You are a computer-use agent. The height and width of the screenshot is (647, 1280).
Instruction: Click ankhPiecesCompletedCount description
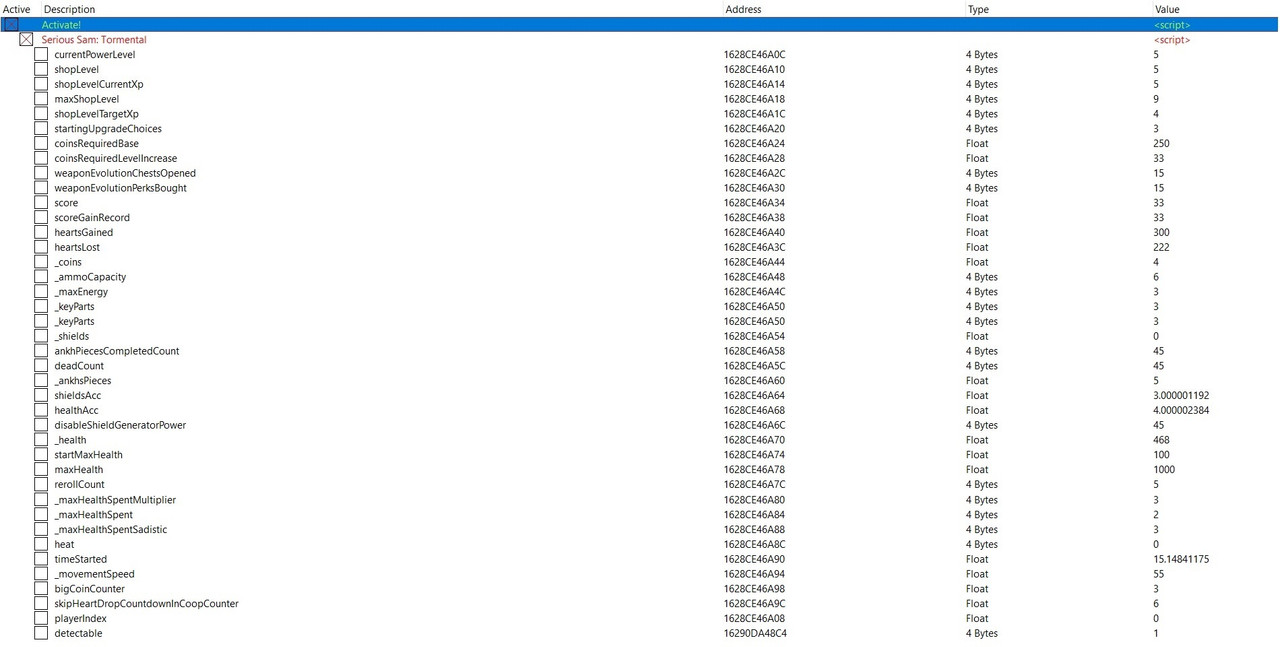pos(117,351)
